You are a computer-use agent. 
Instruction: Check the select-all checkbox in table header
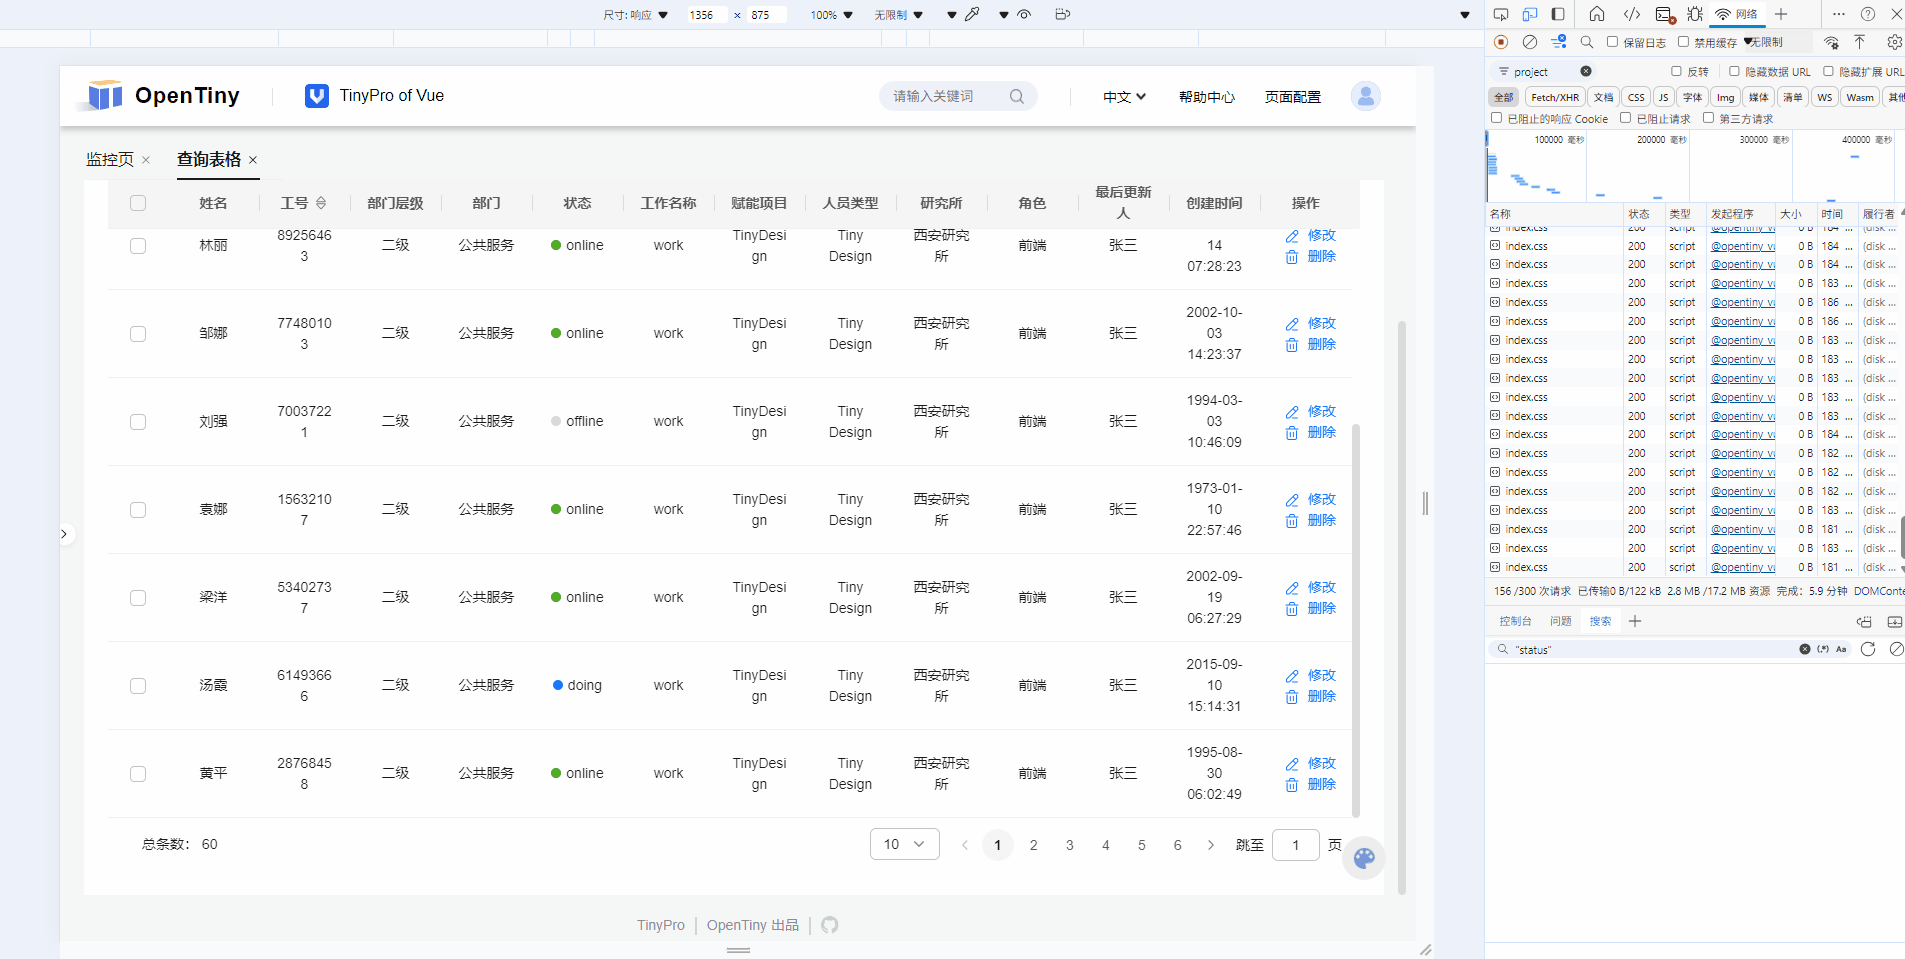138,203
